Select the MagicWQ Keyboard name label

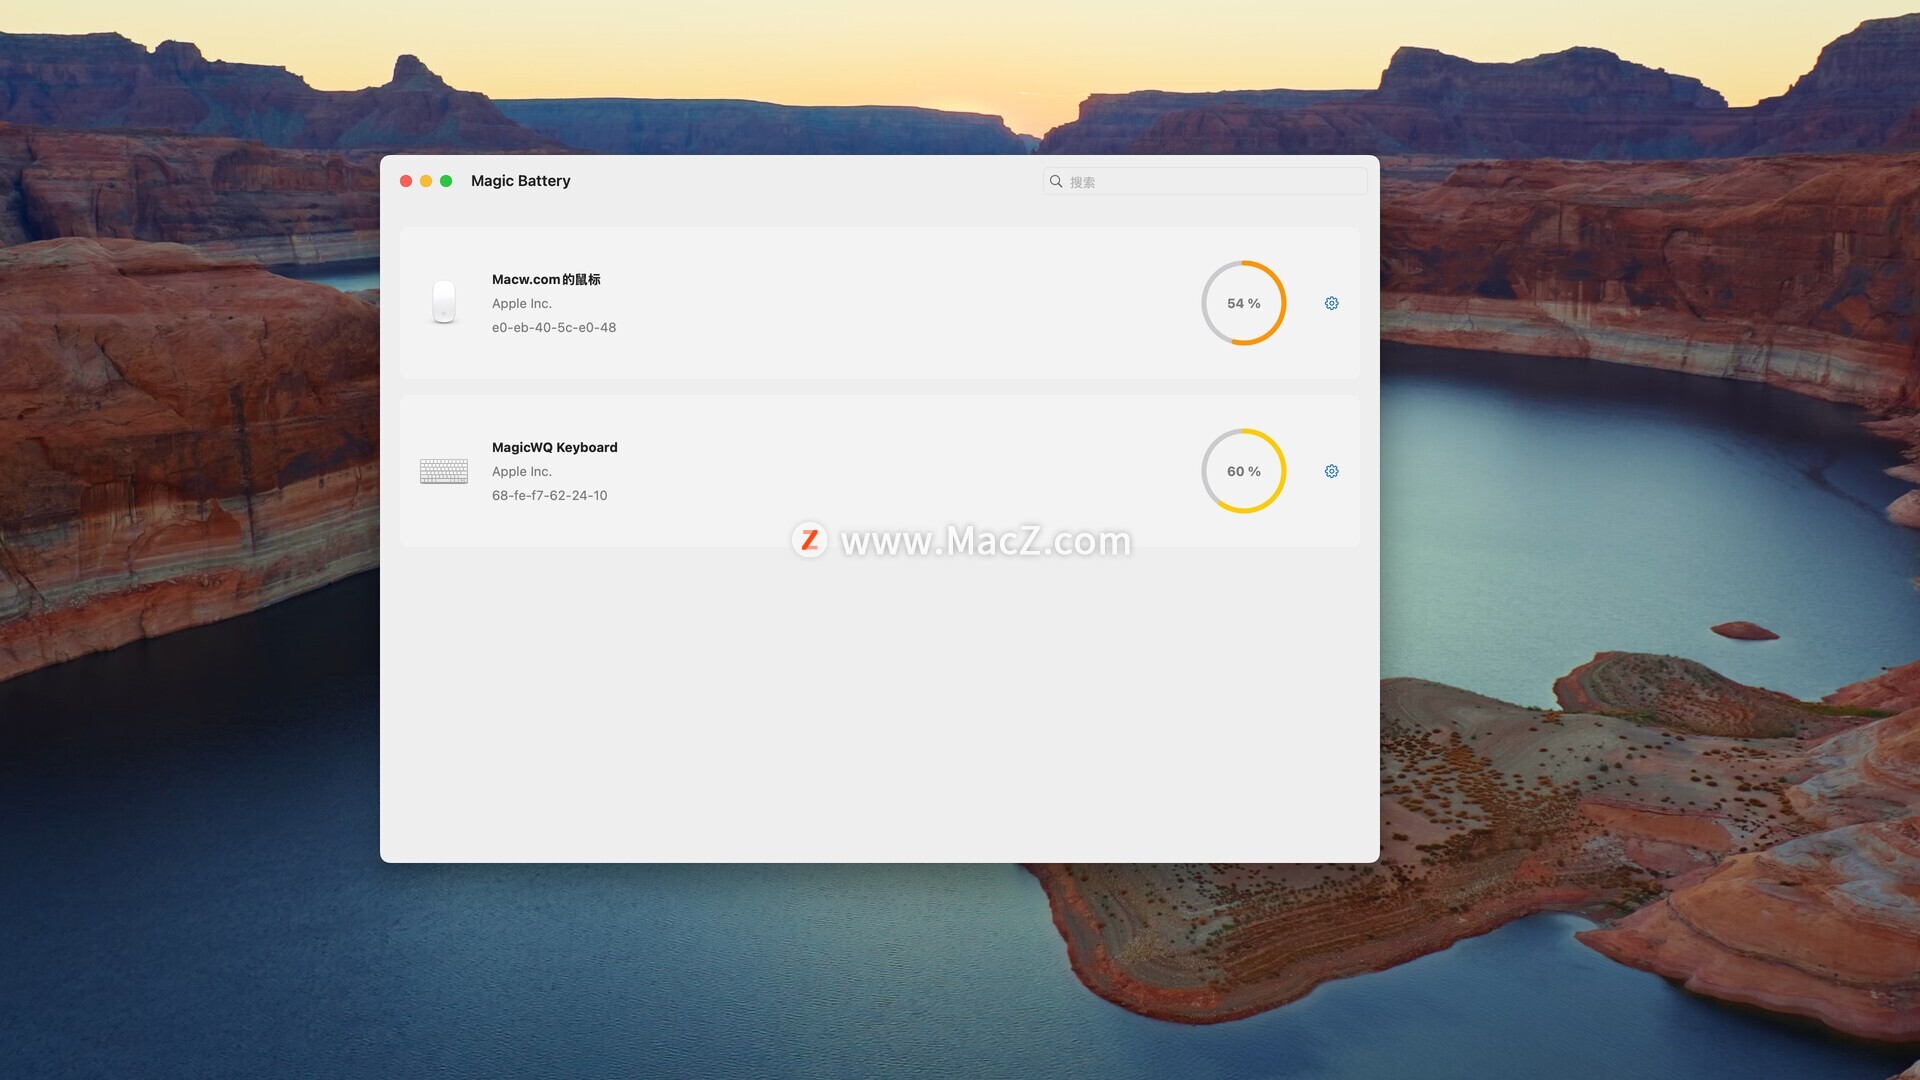554,447
